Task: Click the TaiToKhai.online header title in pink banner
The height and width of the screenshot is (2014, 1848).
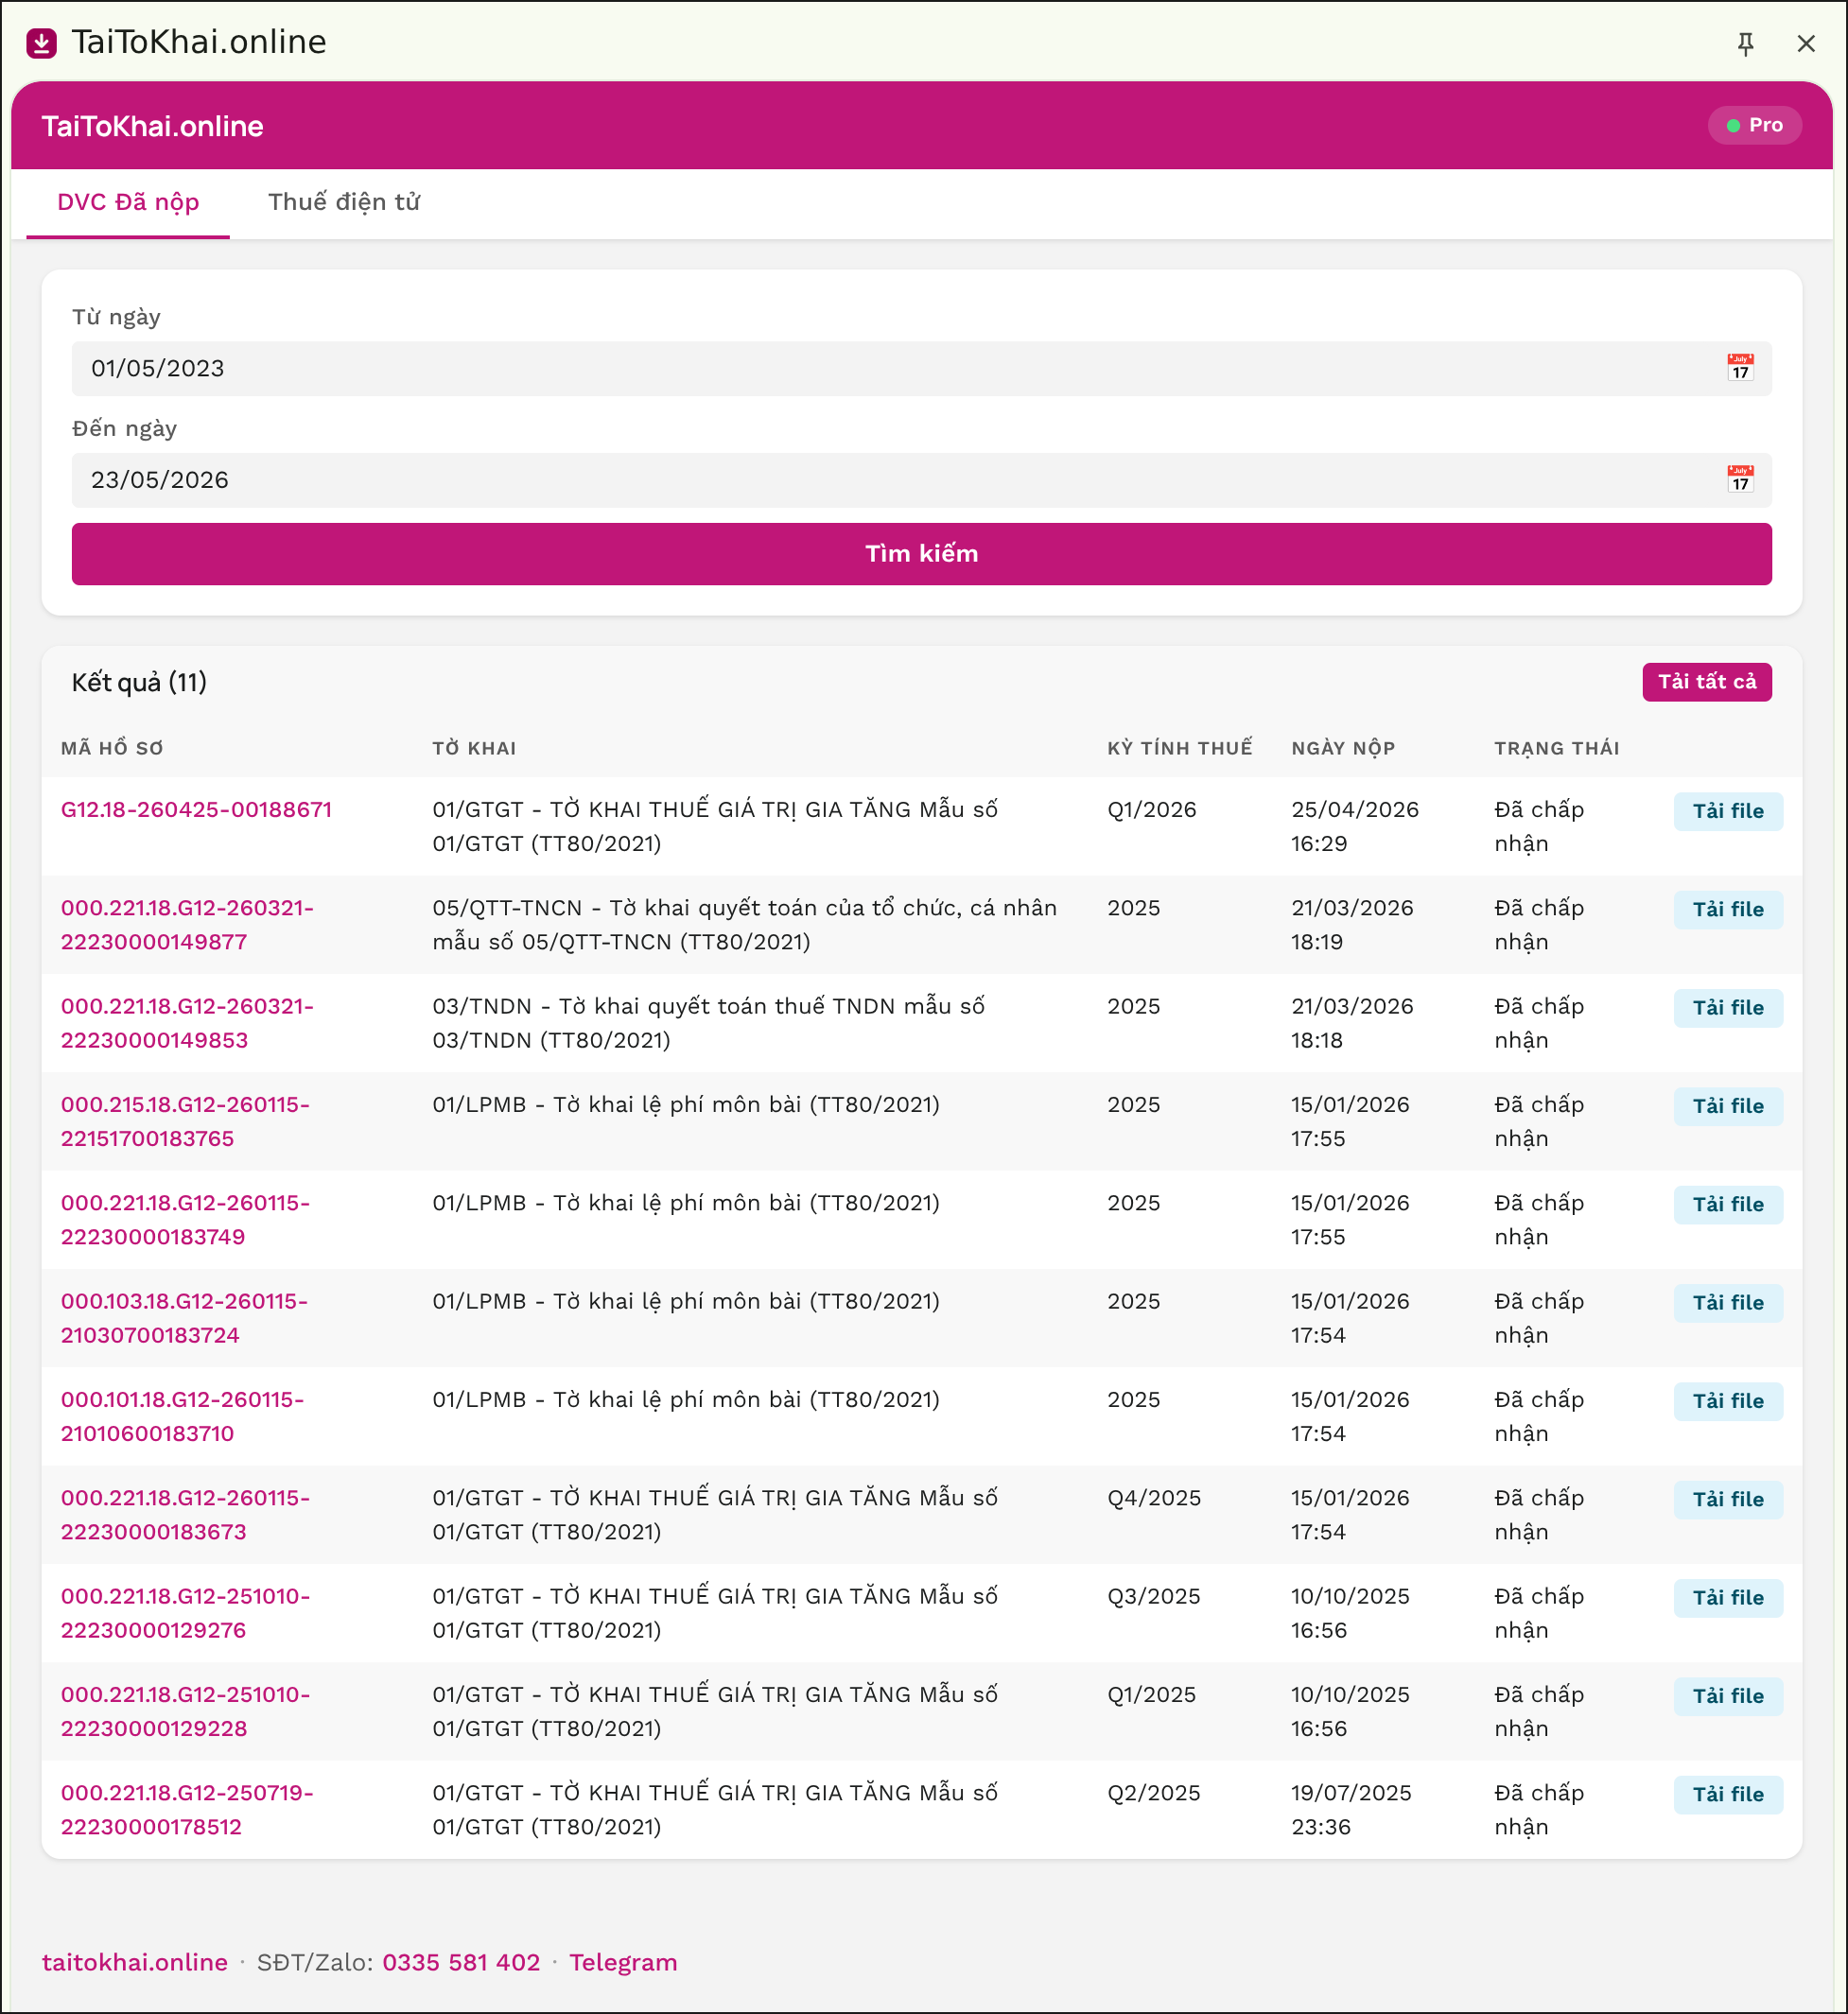Action: pos(152,126)
